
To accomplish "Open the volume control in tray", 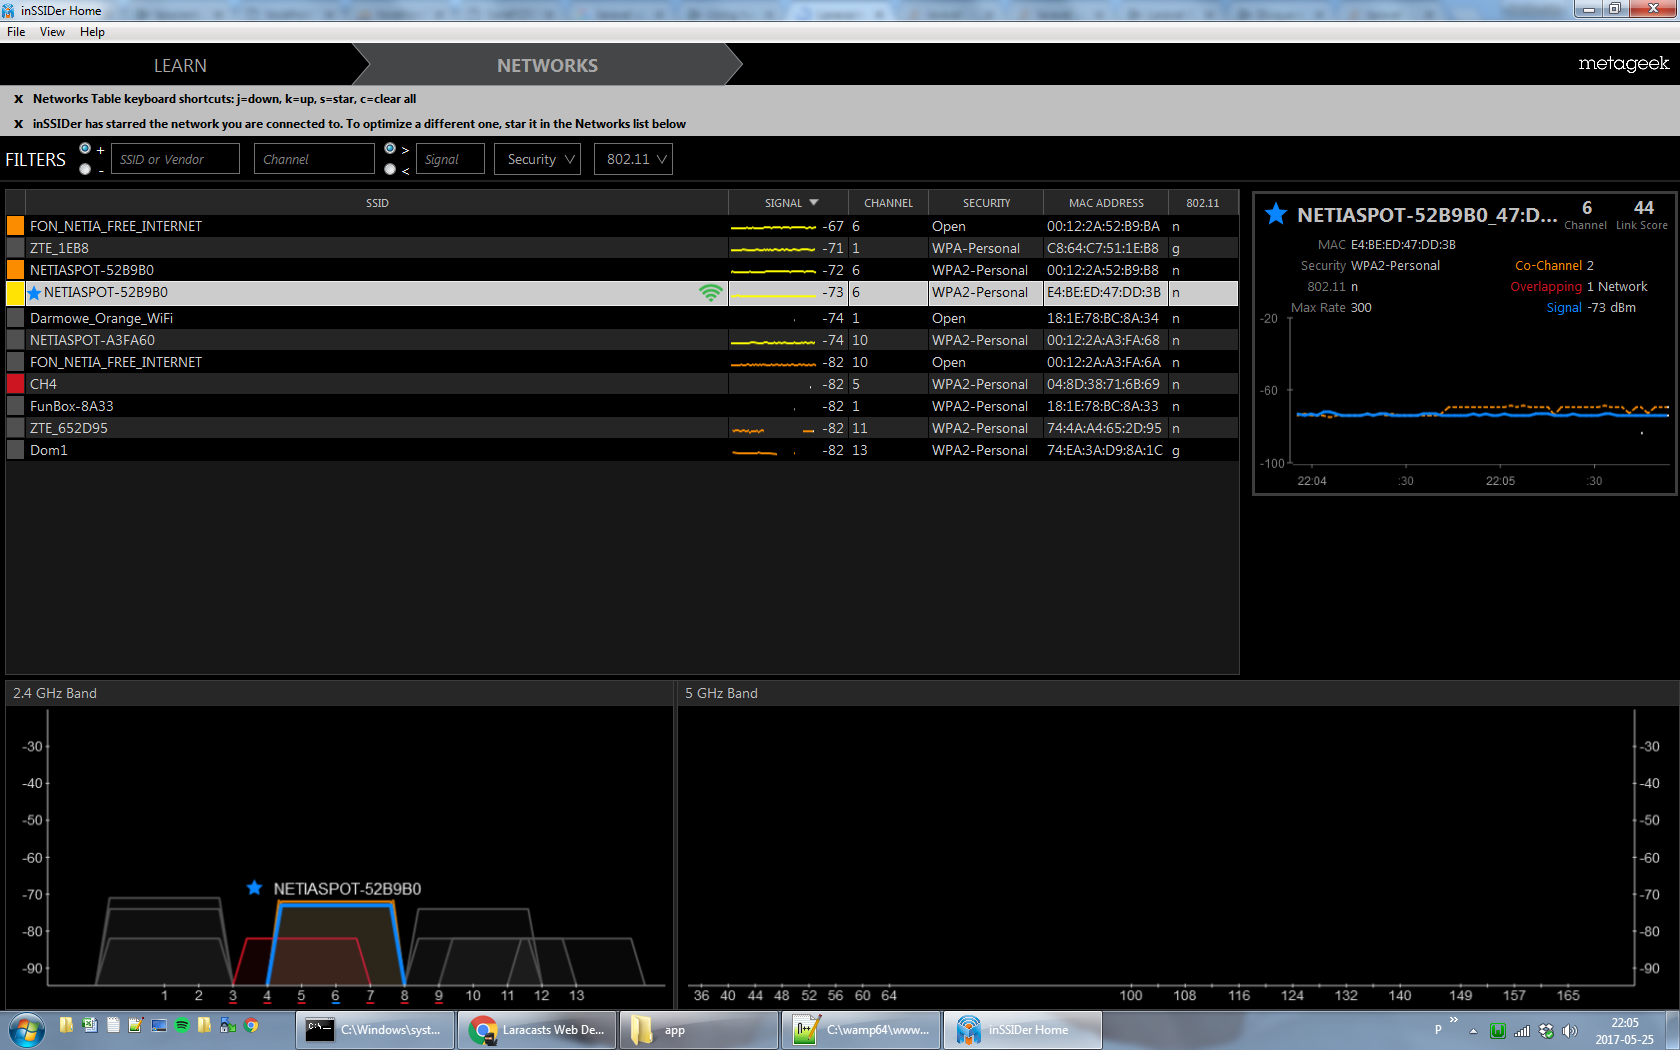I will pos(1570,1031).
